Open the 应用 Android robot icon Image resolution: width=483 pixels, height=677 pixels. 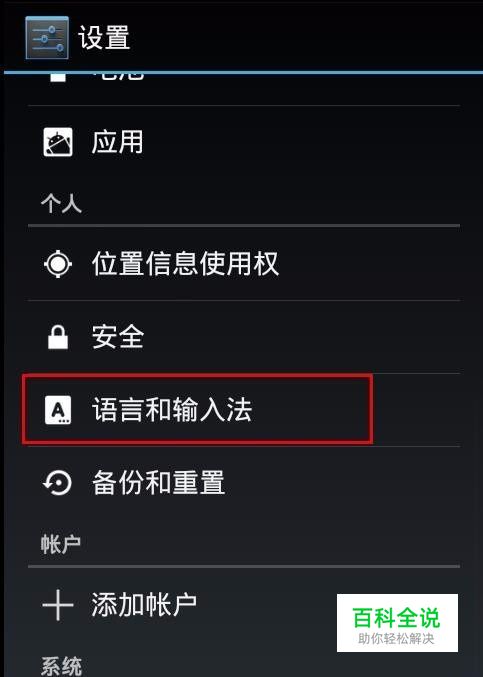click(x=58, y=142)
